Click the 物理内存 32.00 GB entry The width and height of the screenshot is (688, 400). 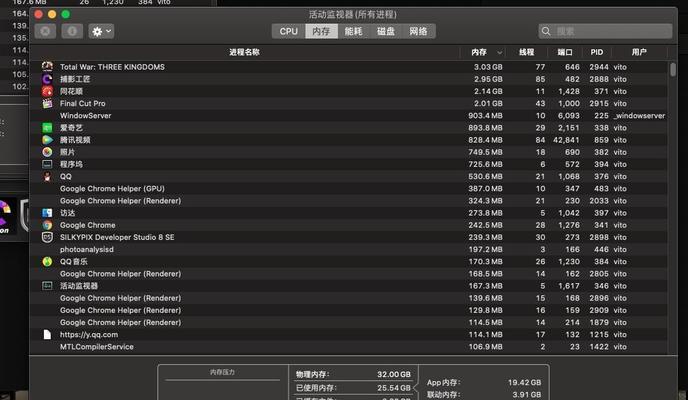pos(353,374)
